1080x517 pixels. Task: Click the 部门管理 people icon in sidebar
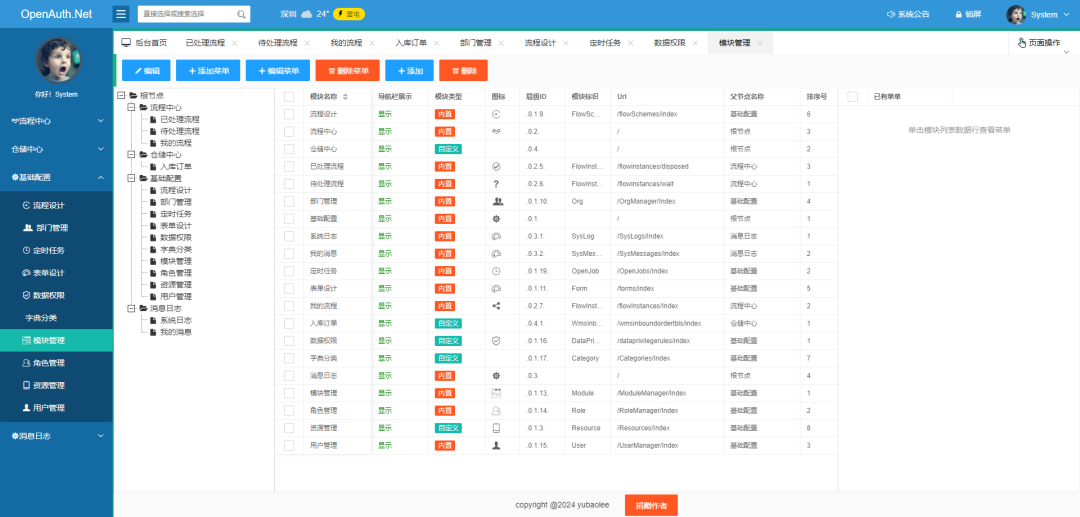(x=27, y=227)
